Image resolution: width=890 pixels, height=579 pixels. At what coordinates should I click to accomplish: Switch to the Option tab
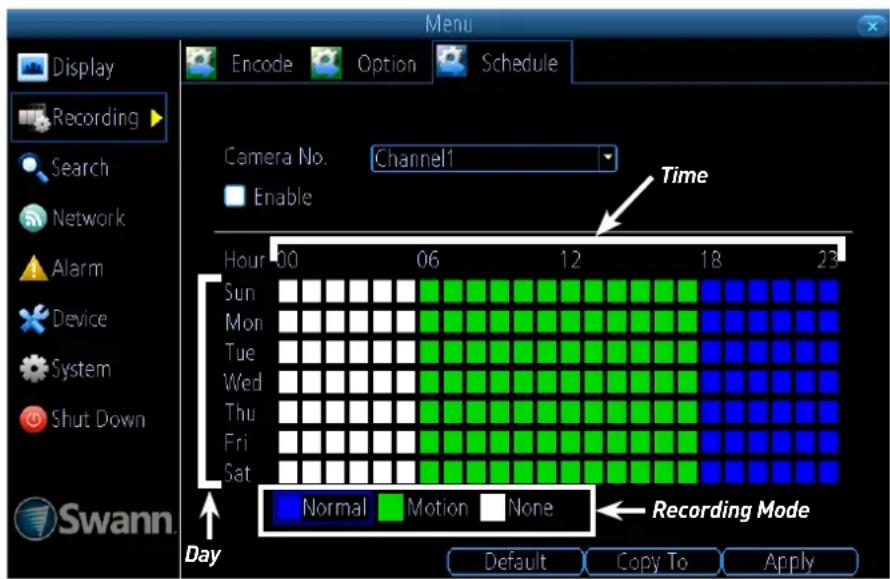387,65
